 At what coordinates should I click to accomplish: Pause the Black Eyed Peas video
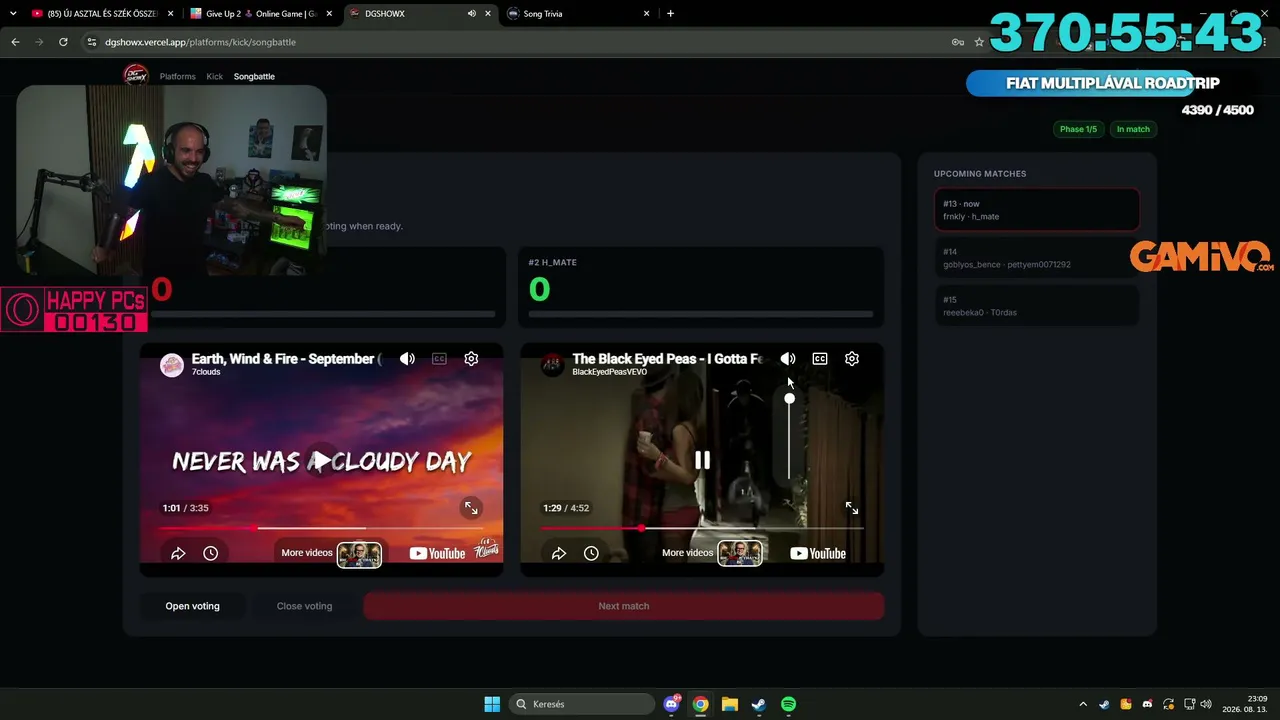[702, 460]
